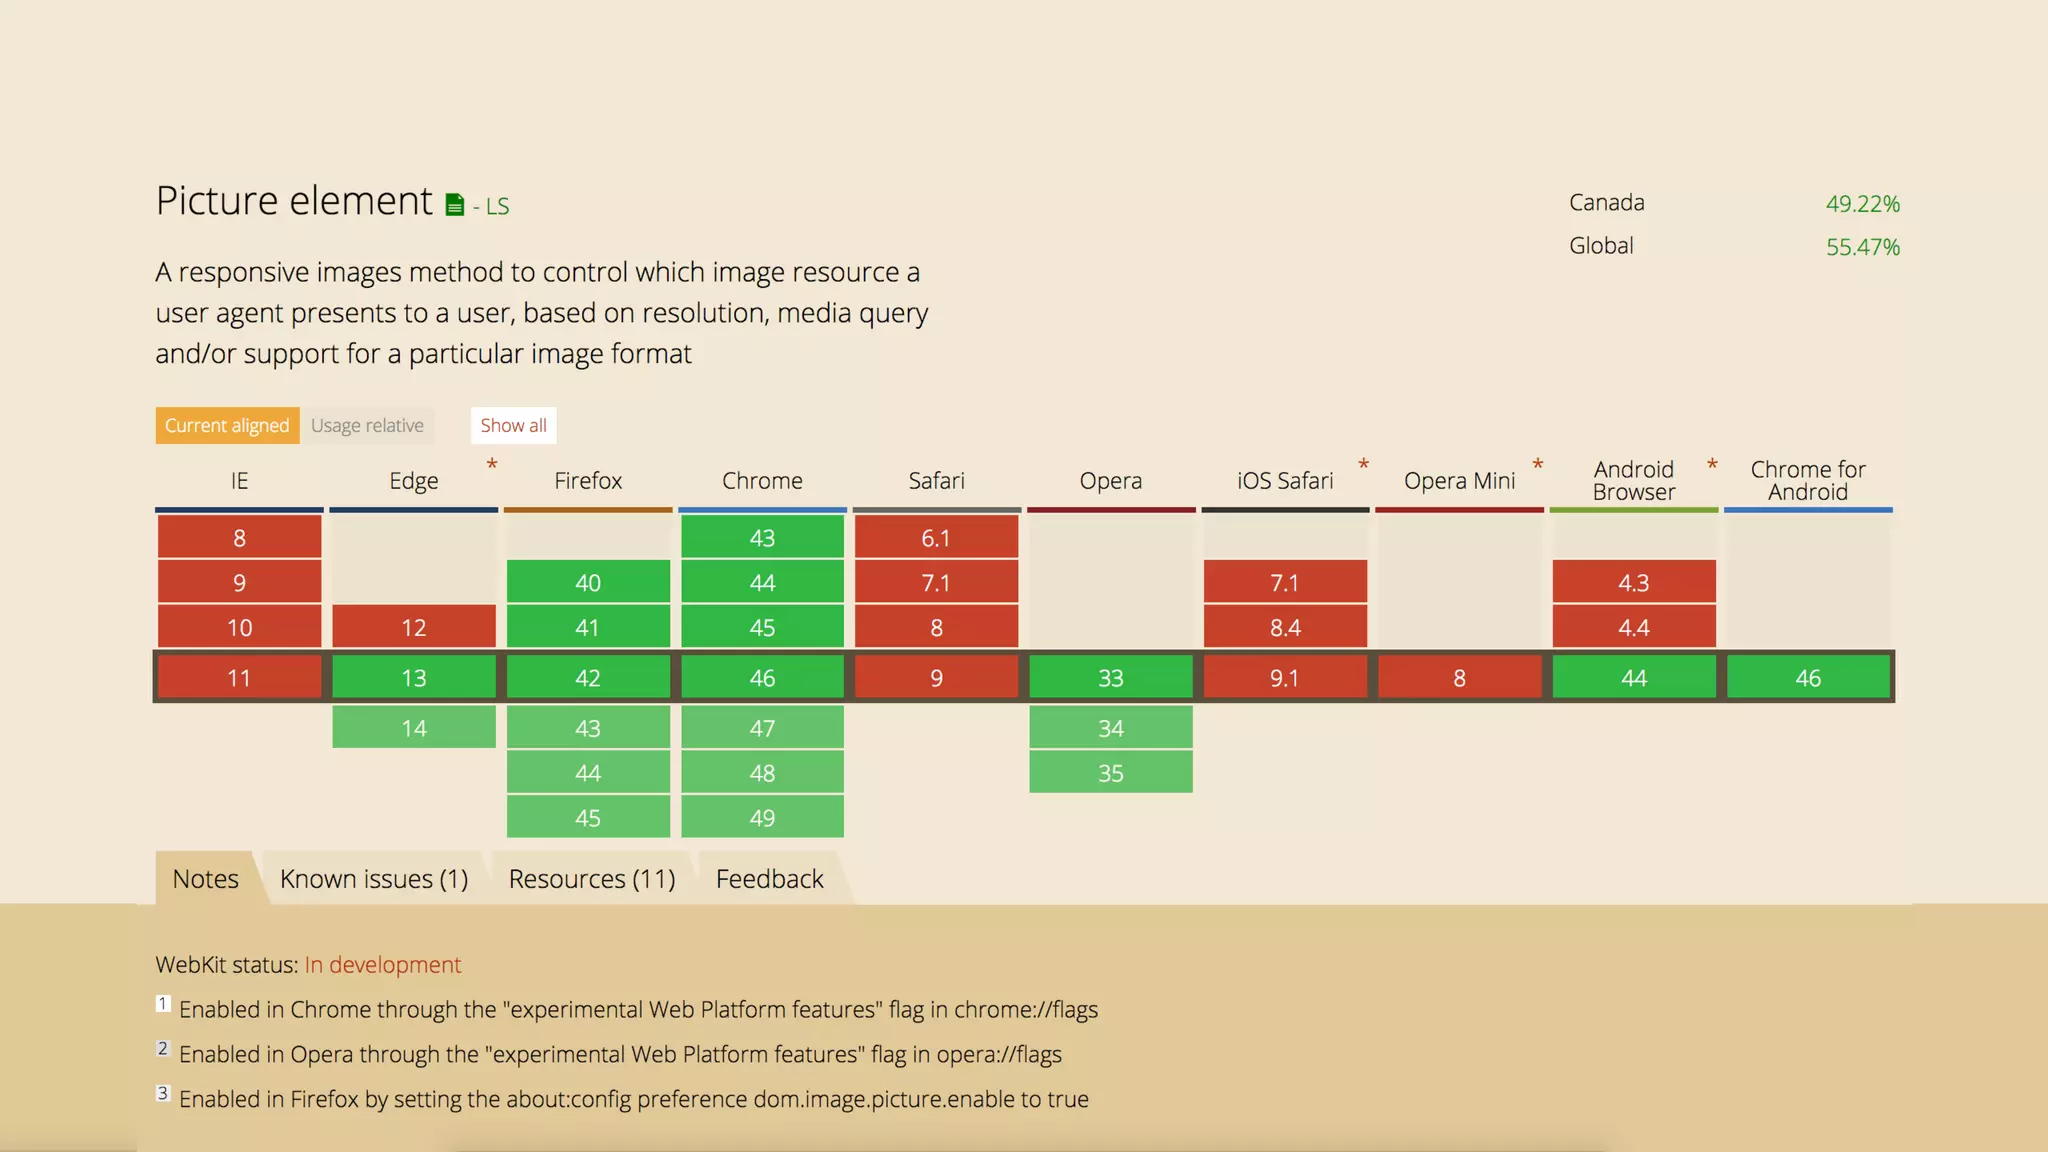Click the LS status label

pos(497,207)
